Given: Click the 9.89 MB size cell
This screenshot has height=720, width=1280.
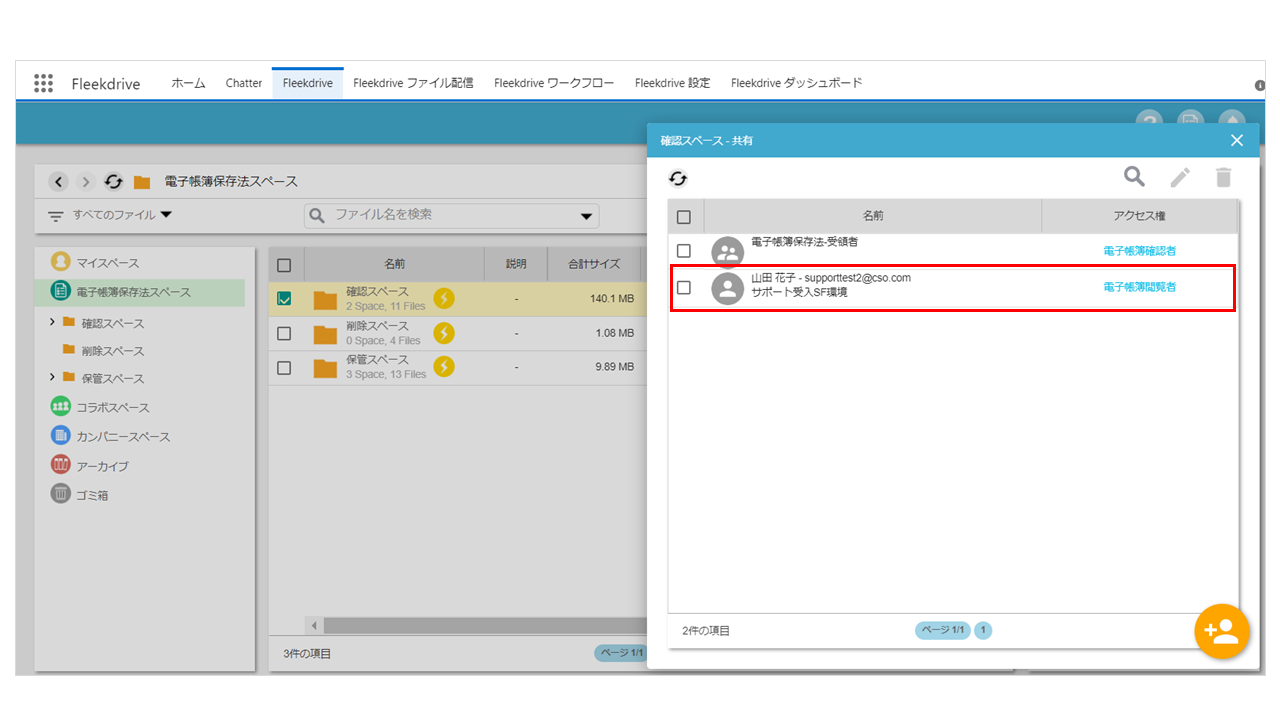Looking at the screenshot, I should point(614,367).
